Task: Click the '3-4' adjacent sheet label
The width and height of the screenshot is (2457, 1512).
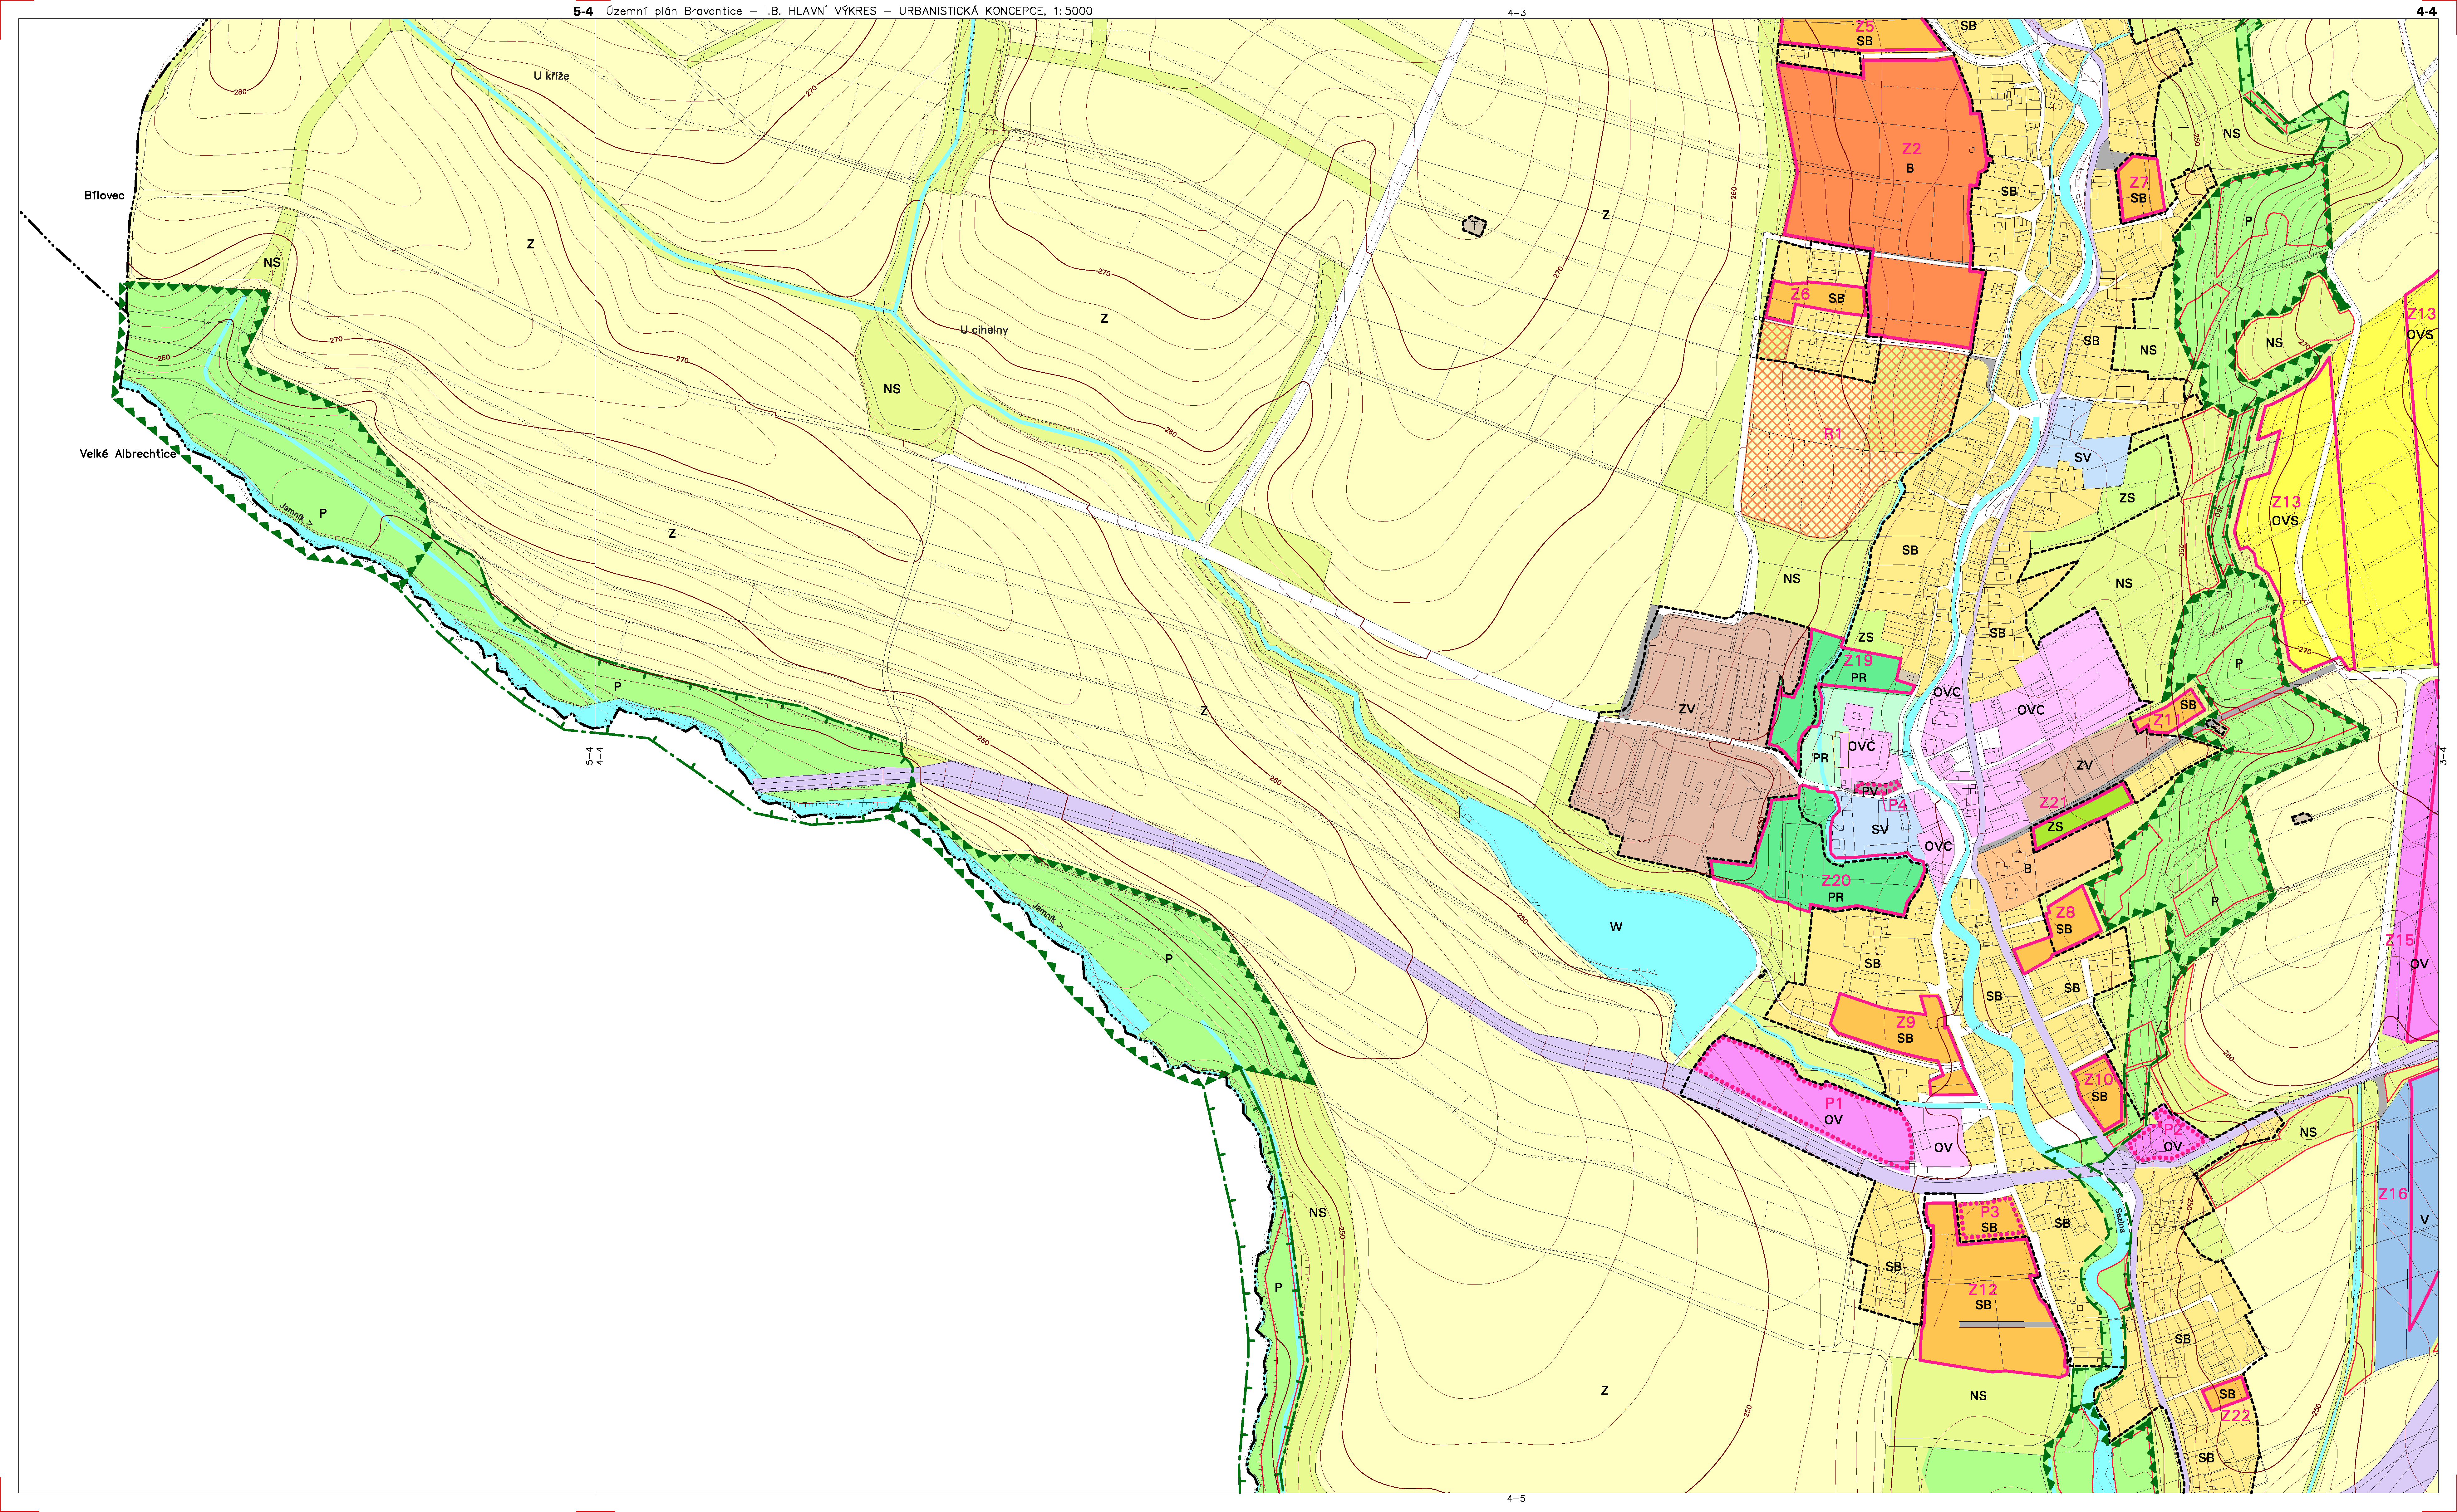Action: click(x=2443, y=756)
